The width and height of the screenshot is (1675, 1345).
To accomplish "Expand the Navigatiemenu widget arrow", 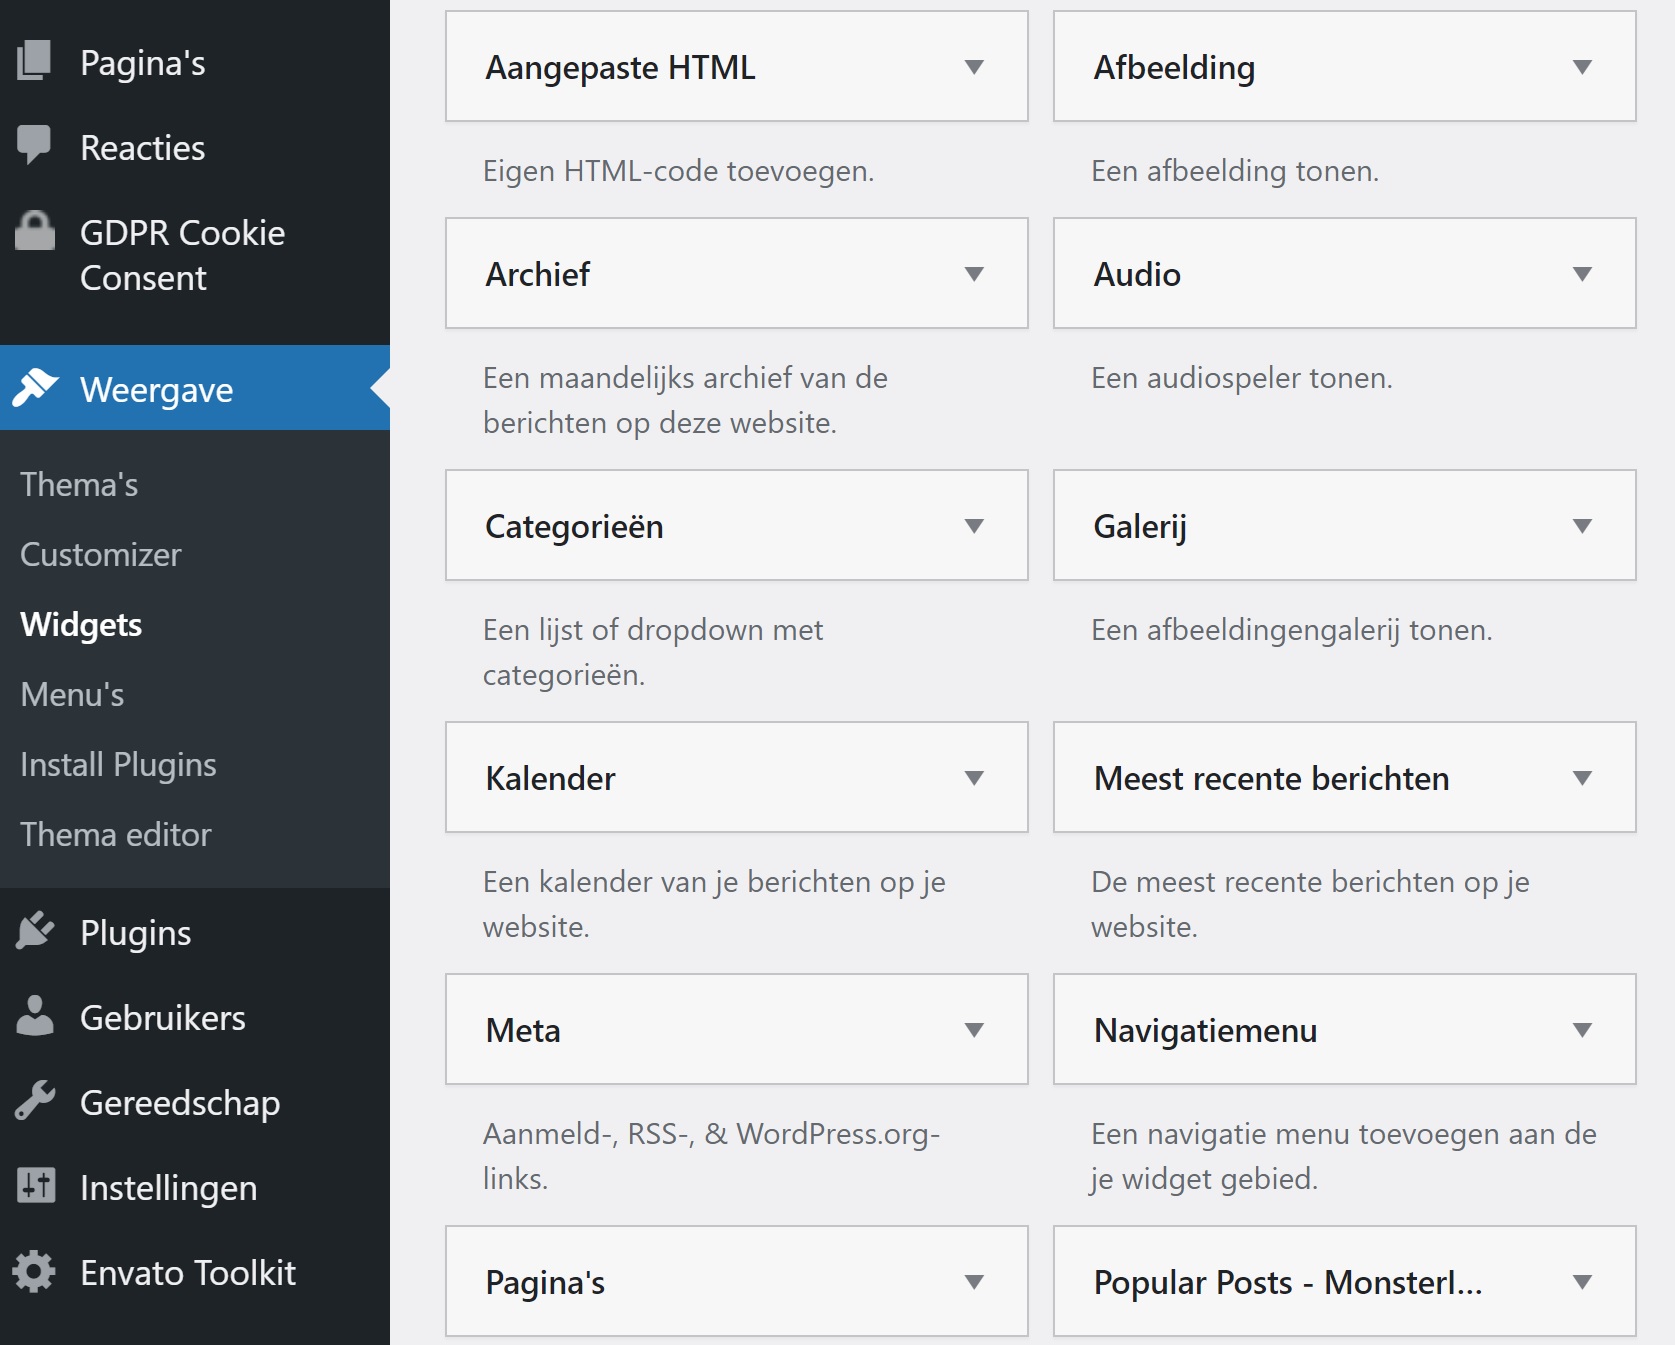I will click(x=1582, y=1030).
